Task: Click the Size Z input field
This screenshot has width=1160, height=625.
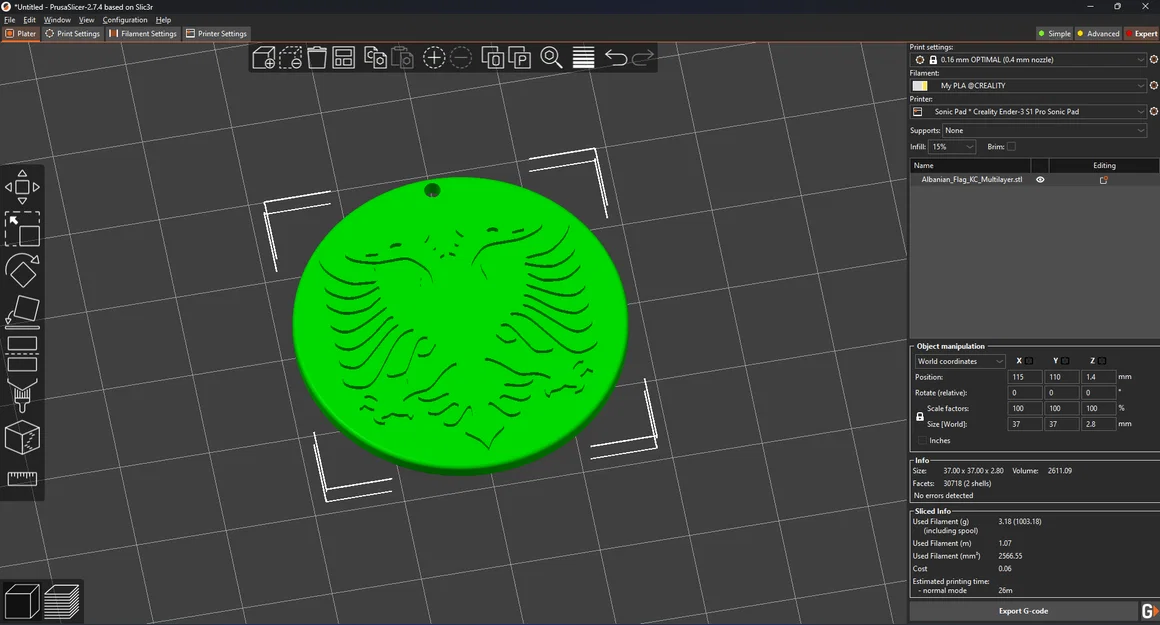Action: [x=1098, y=425]
